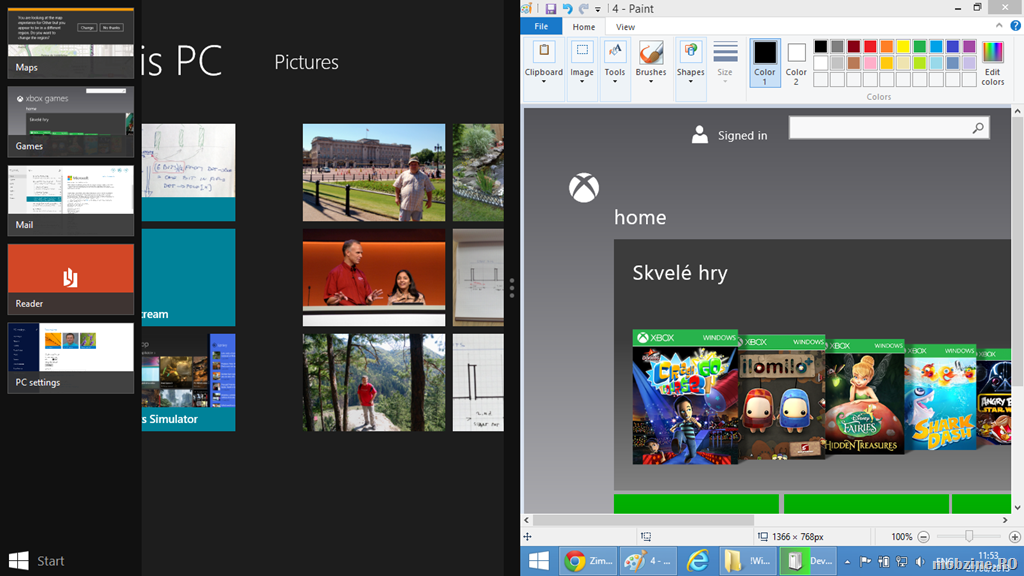
Task: Switch to the Dev... taskbar button
Action: tap(808, 561)
